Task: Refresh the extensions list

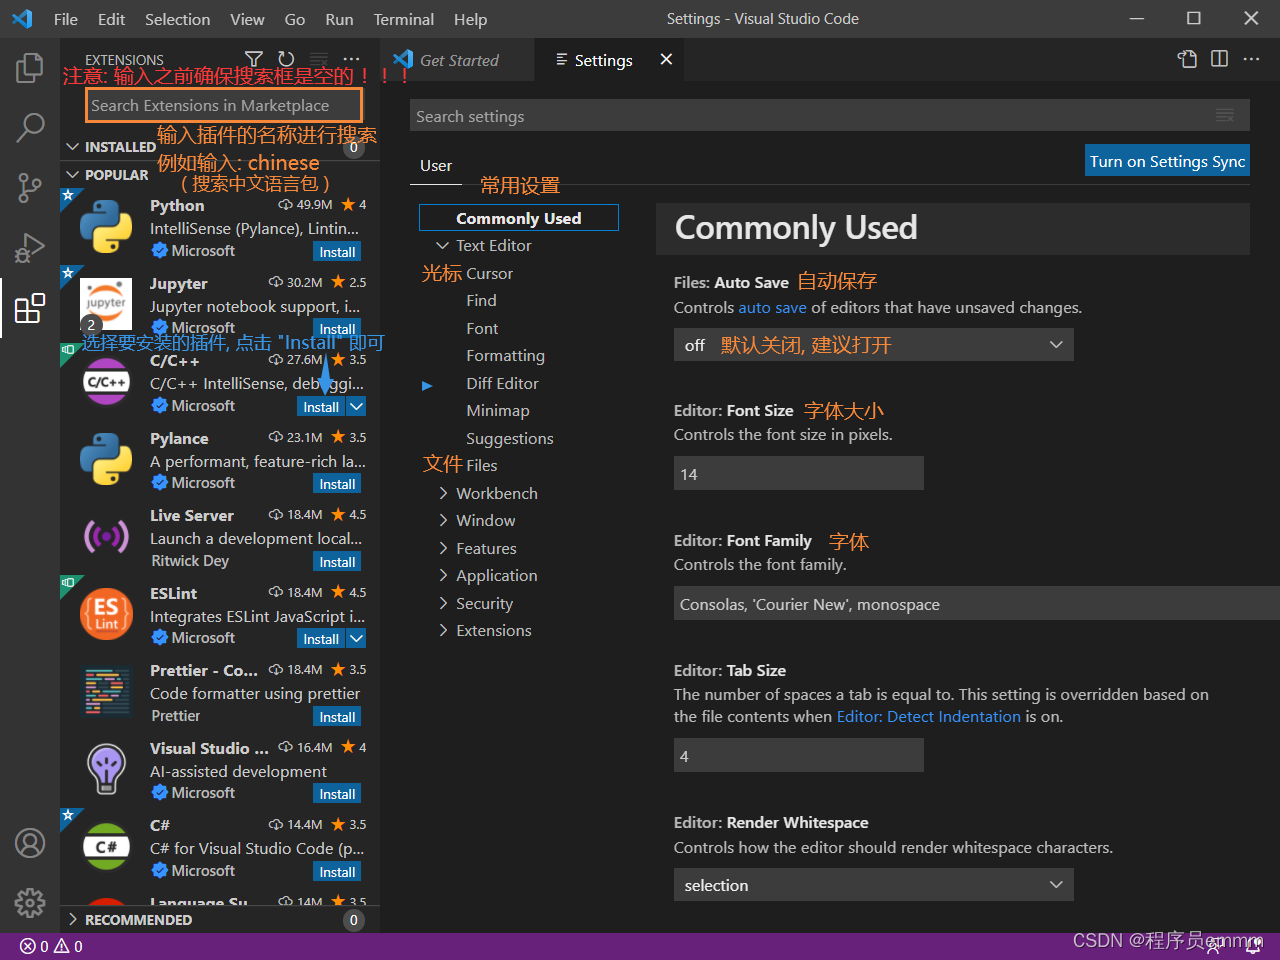Action: 286,59
